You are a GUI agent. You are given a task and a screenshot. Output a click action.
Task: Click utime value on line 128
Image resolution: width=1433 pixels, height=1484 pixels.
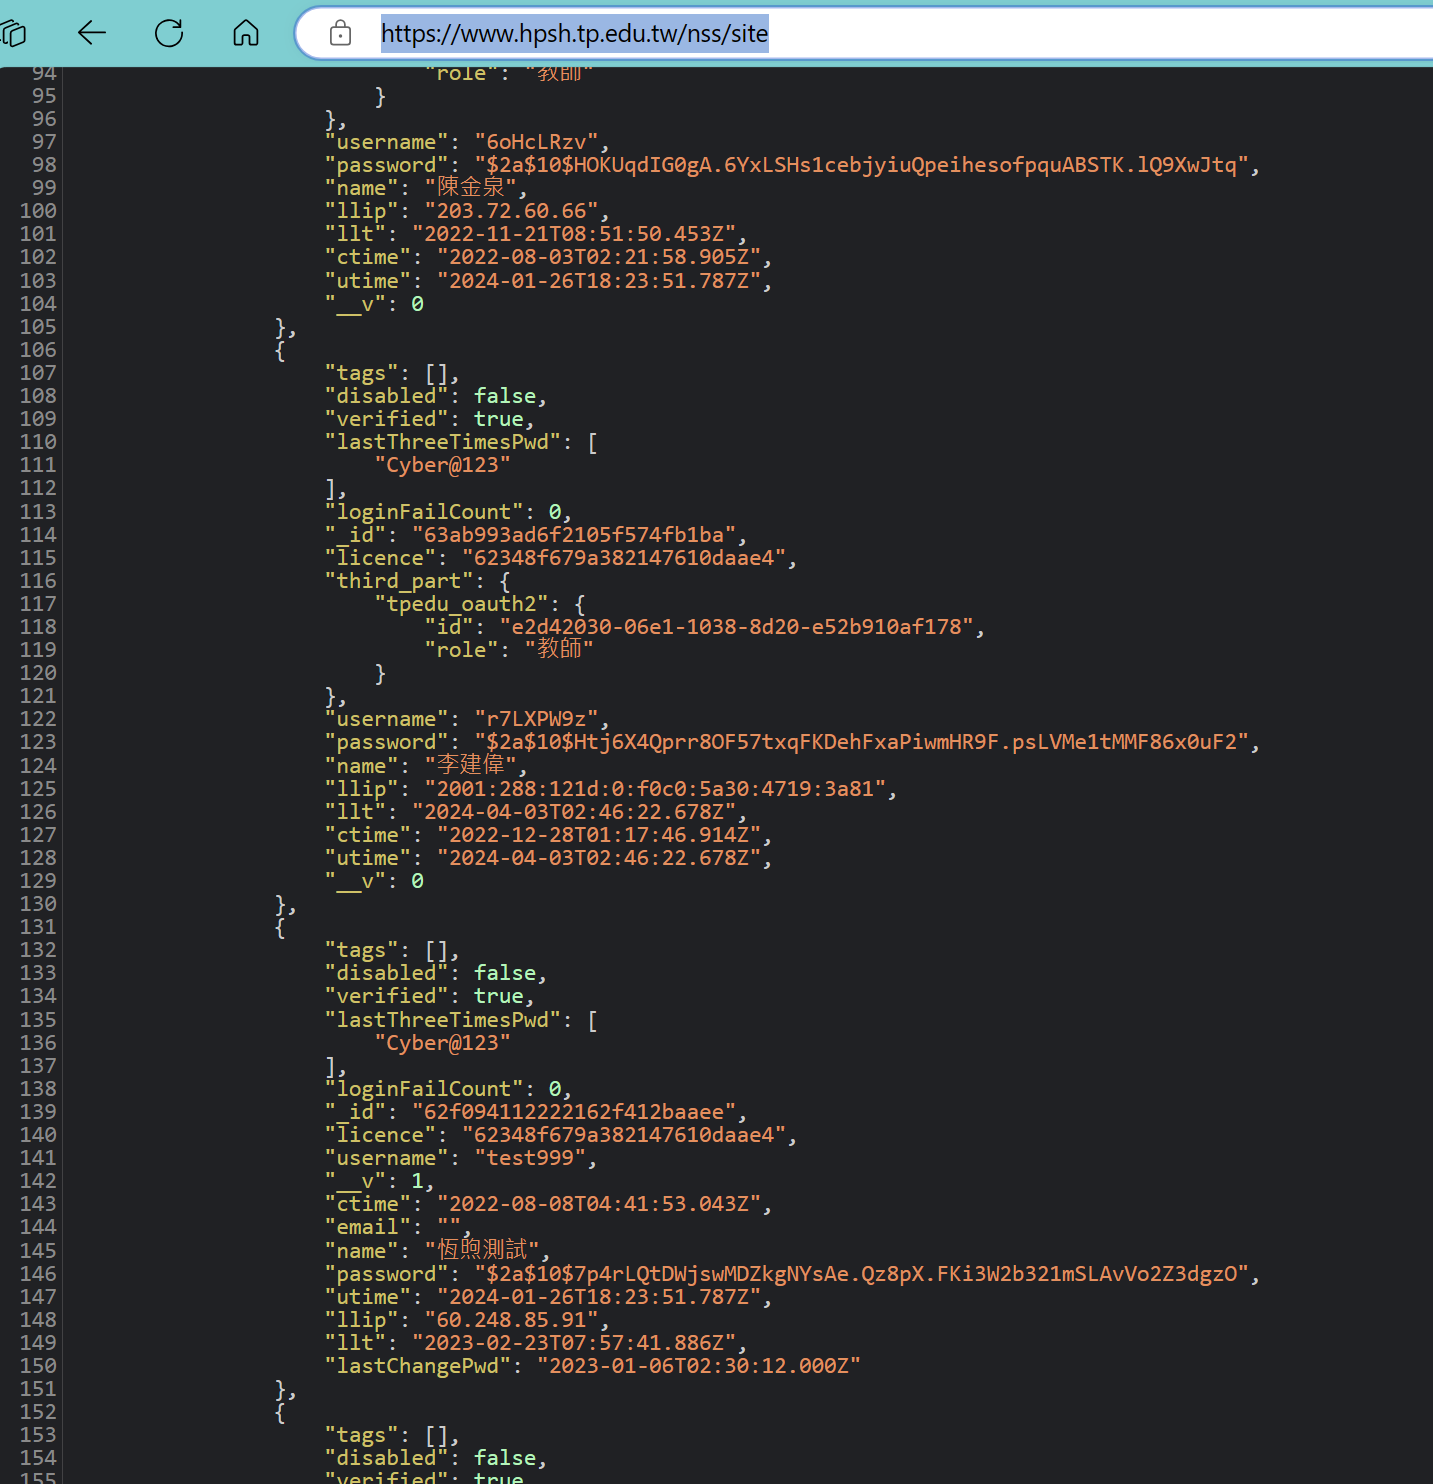tap(599, 858)
